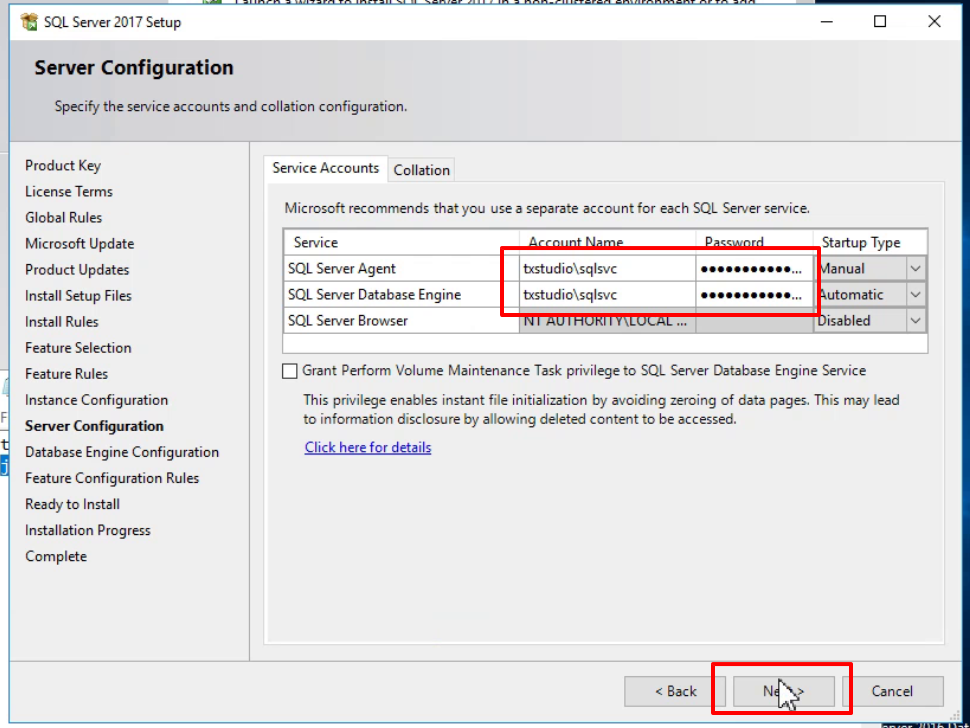Viewport: 970px width, 728px height.
Task: Minimize the SQL Server 2017 Setup window
Action: (x=826, y=22)
